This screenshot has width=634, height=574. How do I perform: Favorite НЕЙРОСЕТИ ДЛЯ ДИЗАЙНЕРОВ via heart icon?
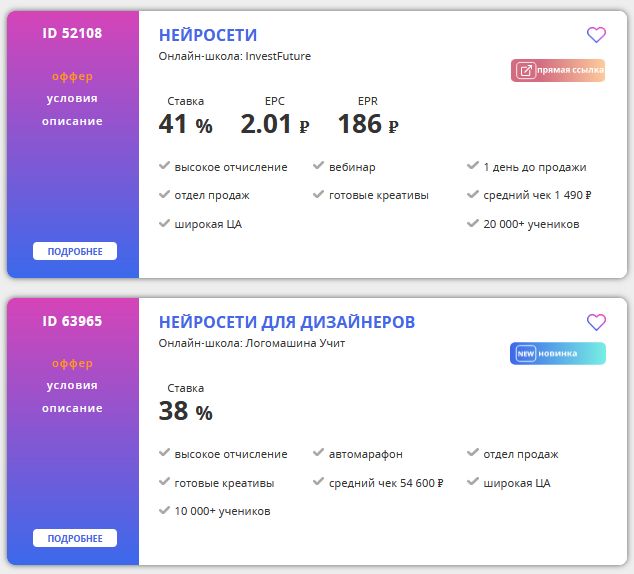click(x=596, y=322)
